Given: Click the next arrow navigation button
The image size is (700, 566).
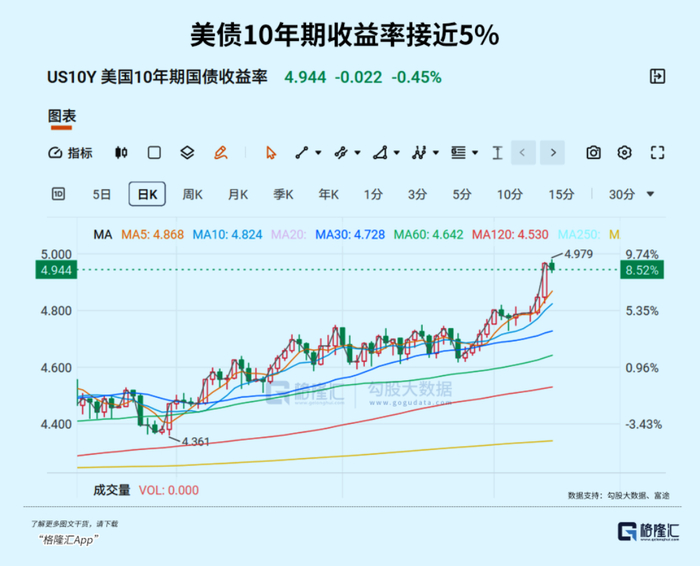Looking at the screenshot, I should (x=553, y=153).
